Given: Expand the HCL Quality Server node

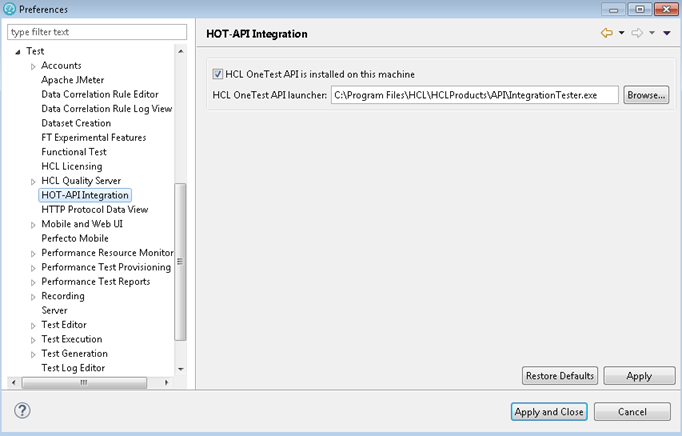Looking at the screenshot, I should [x=33, y=181].
